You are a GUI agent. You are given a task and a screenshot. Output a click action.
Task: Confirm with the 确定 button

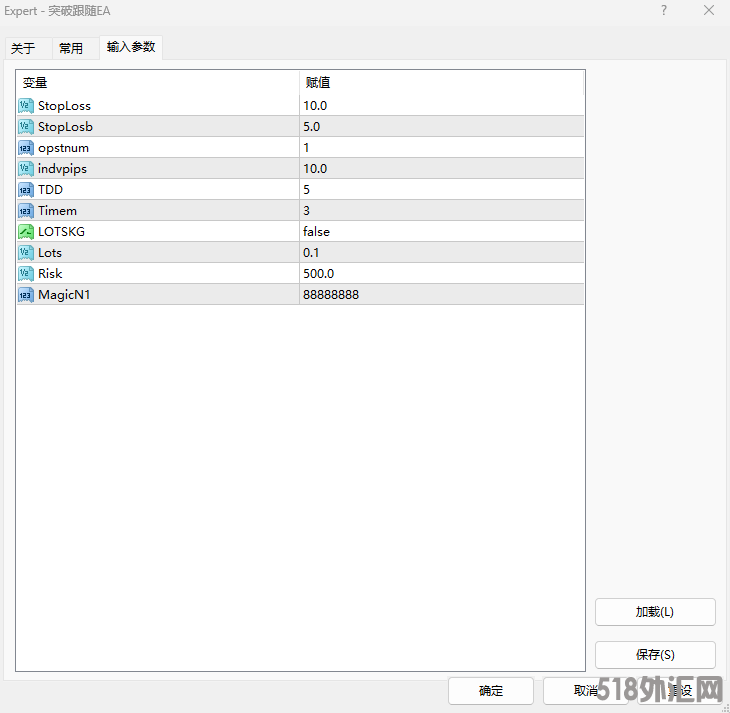tap(491, 691)
